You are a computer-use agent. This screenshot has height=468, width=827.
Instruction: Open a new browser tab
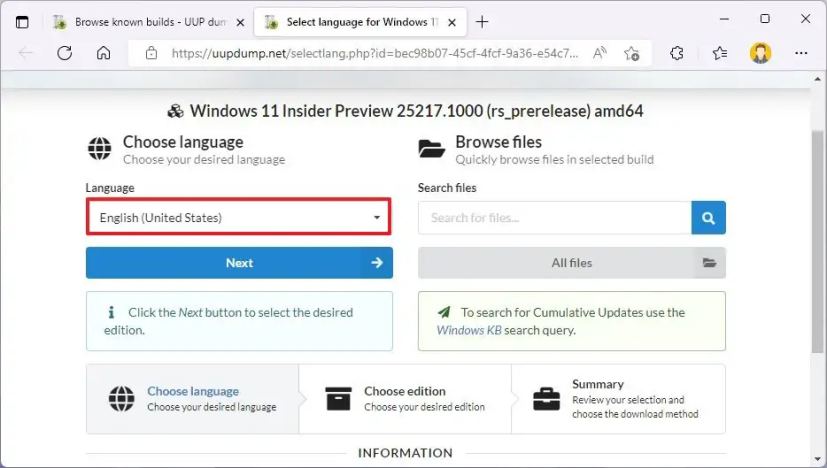[482, 22]
